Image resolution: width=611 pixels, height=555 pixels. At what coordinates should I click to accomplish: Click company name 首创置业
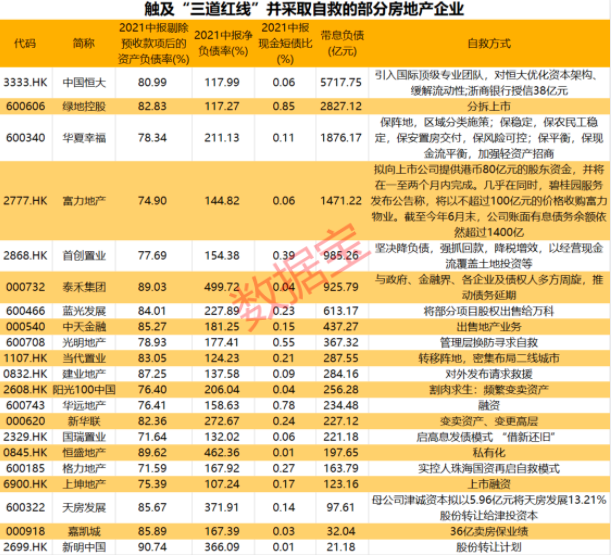pyautogui.click(x=84, y=256)
